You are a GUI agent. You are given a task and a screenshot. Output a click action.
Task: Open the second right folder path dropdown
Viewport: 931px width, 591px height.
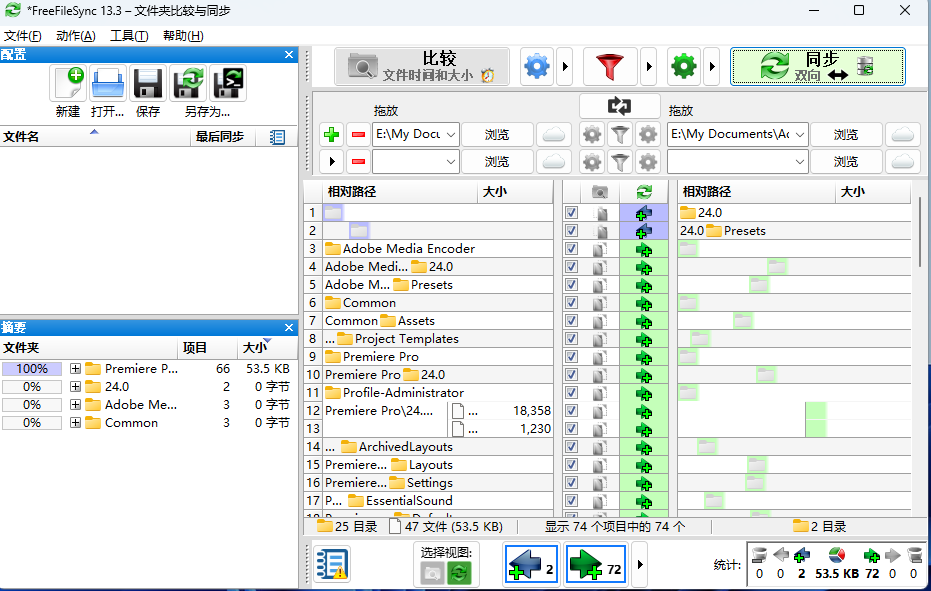(x=800, y=162)
